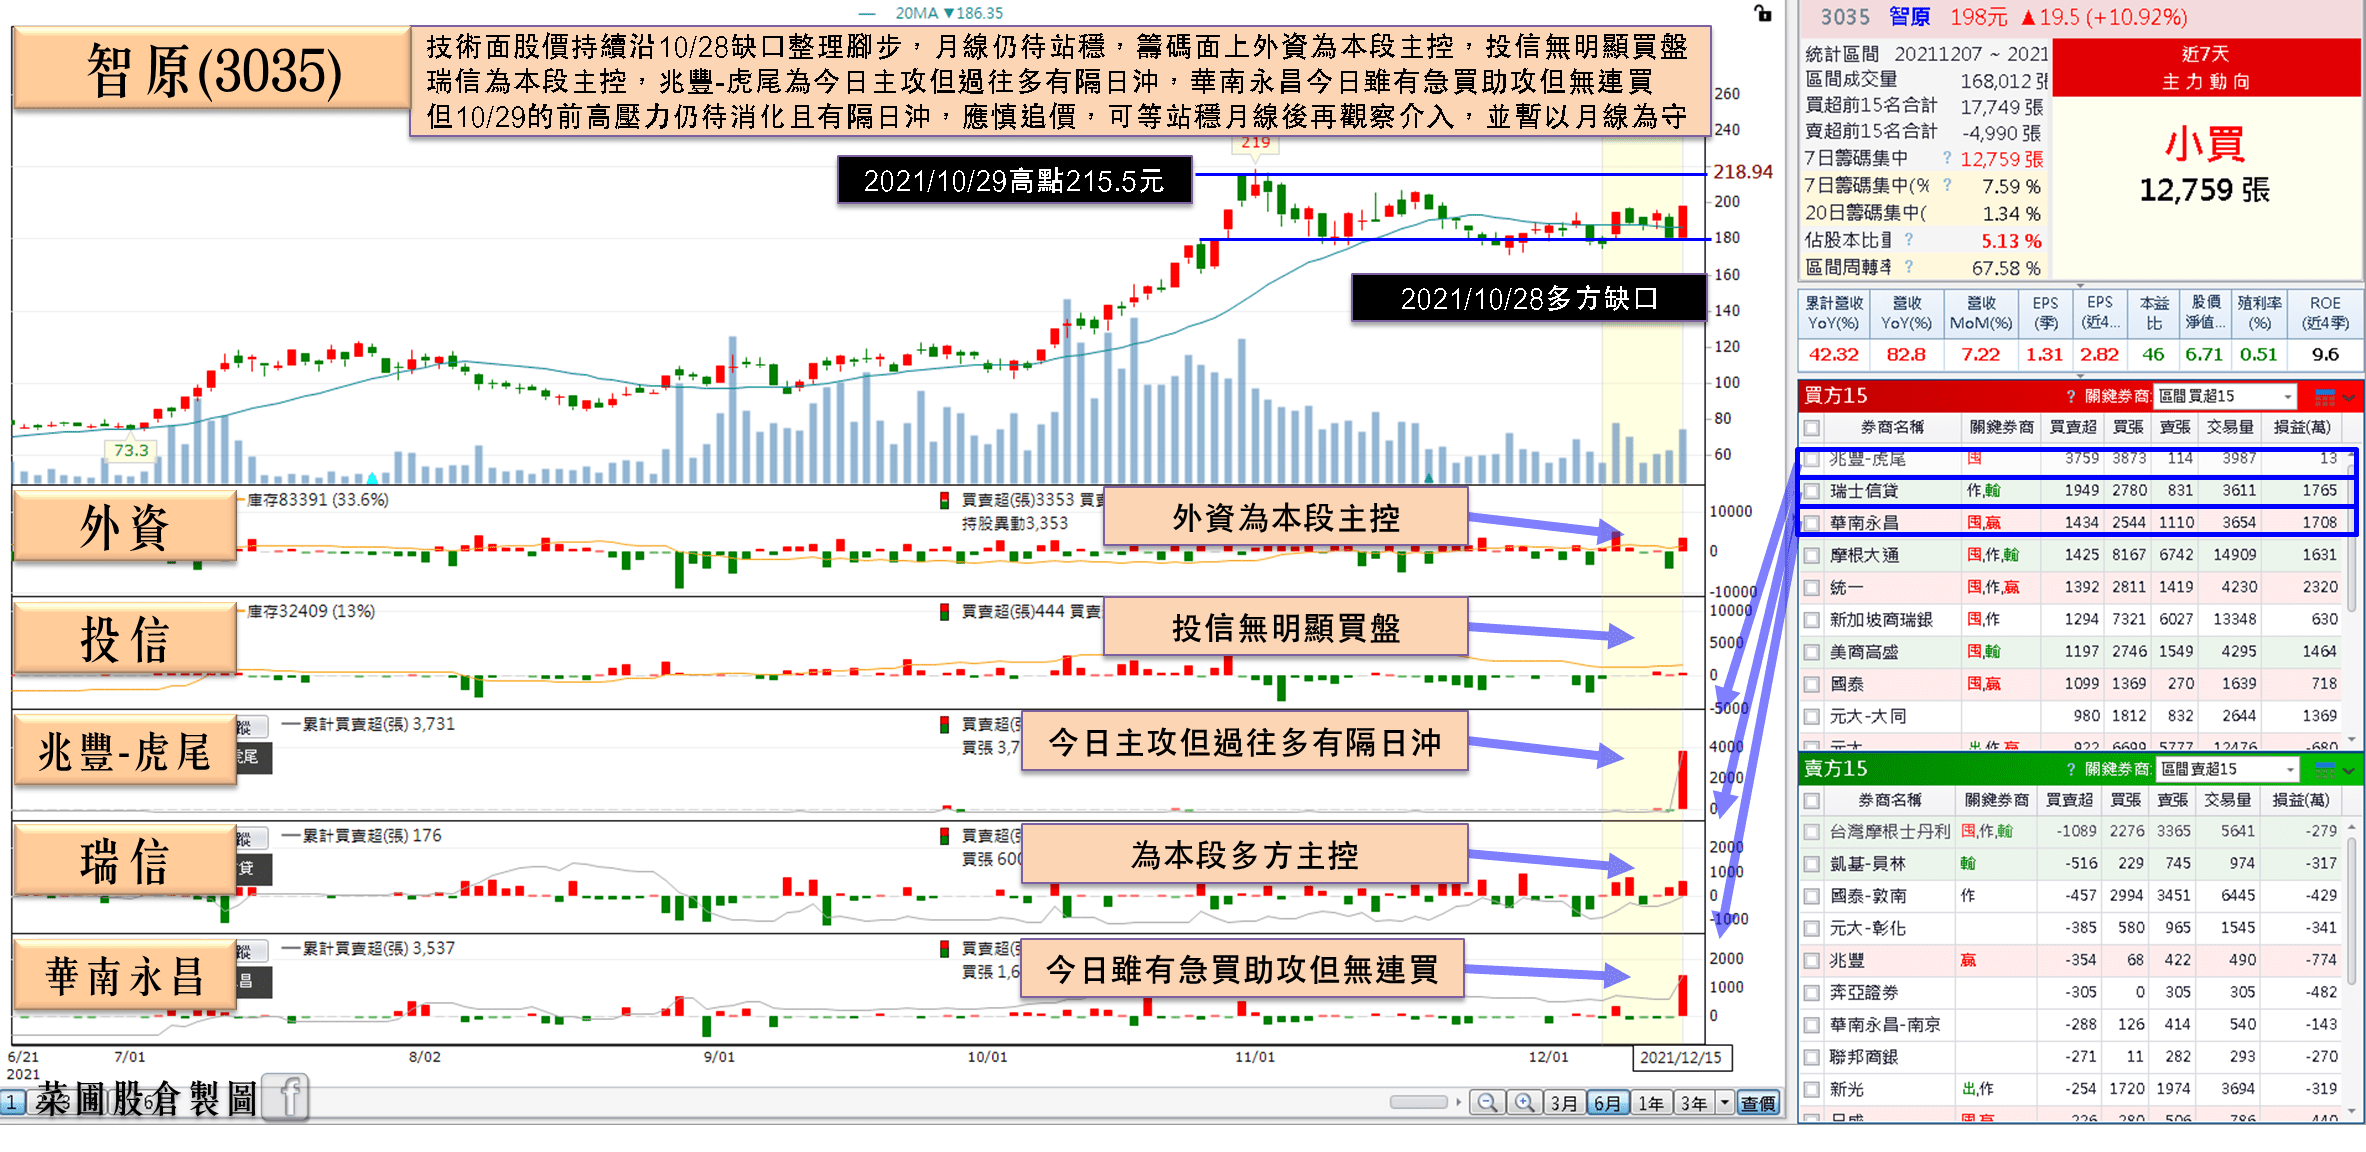Select the 1年 time range
The width and height of the screenshot is (2366, 1152).
tap(1651, 1102)
